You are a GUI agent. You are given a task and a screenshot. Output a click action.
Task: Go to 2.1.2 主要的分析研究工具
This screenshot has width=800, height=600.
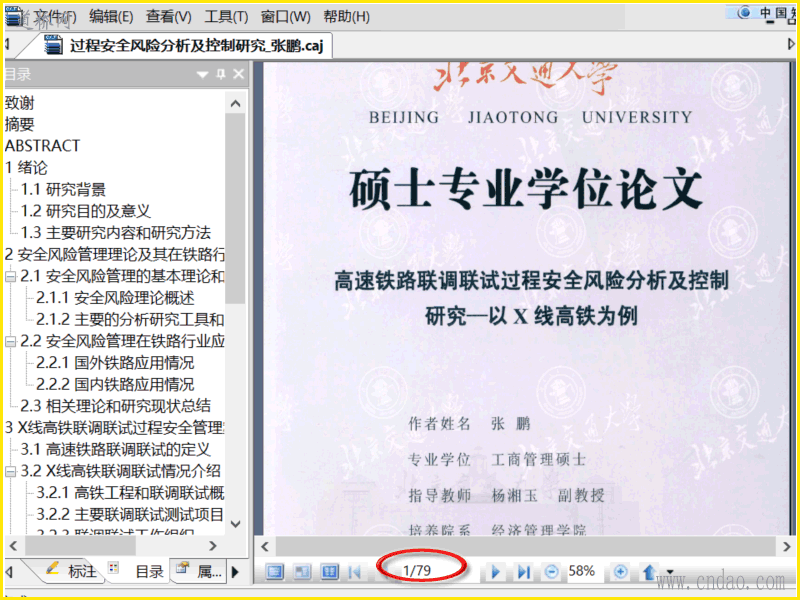(x=131, y=319)
